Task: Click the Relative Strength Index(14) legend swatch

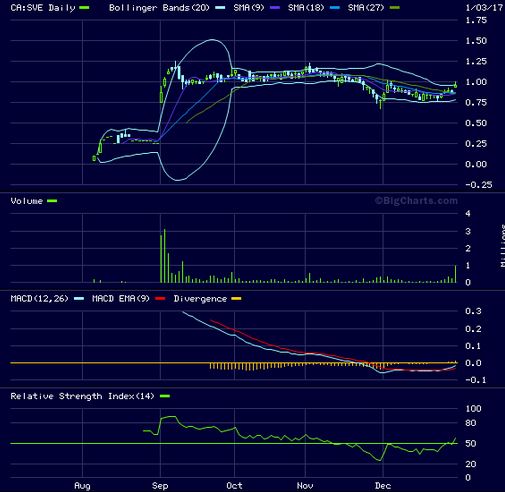Action: [165, 396]
